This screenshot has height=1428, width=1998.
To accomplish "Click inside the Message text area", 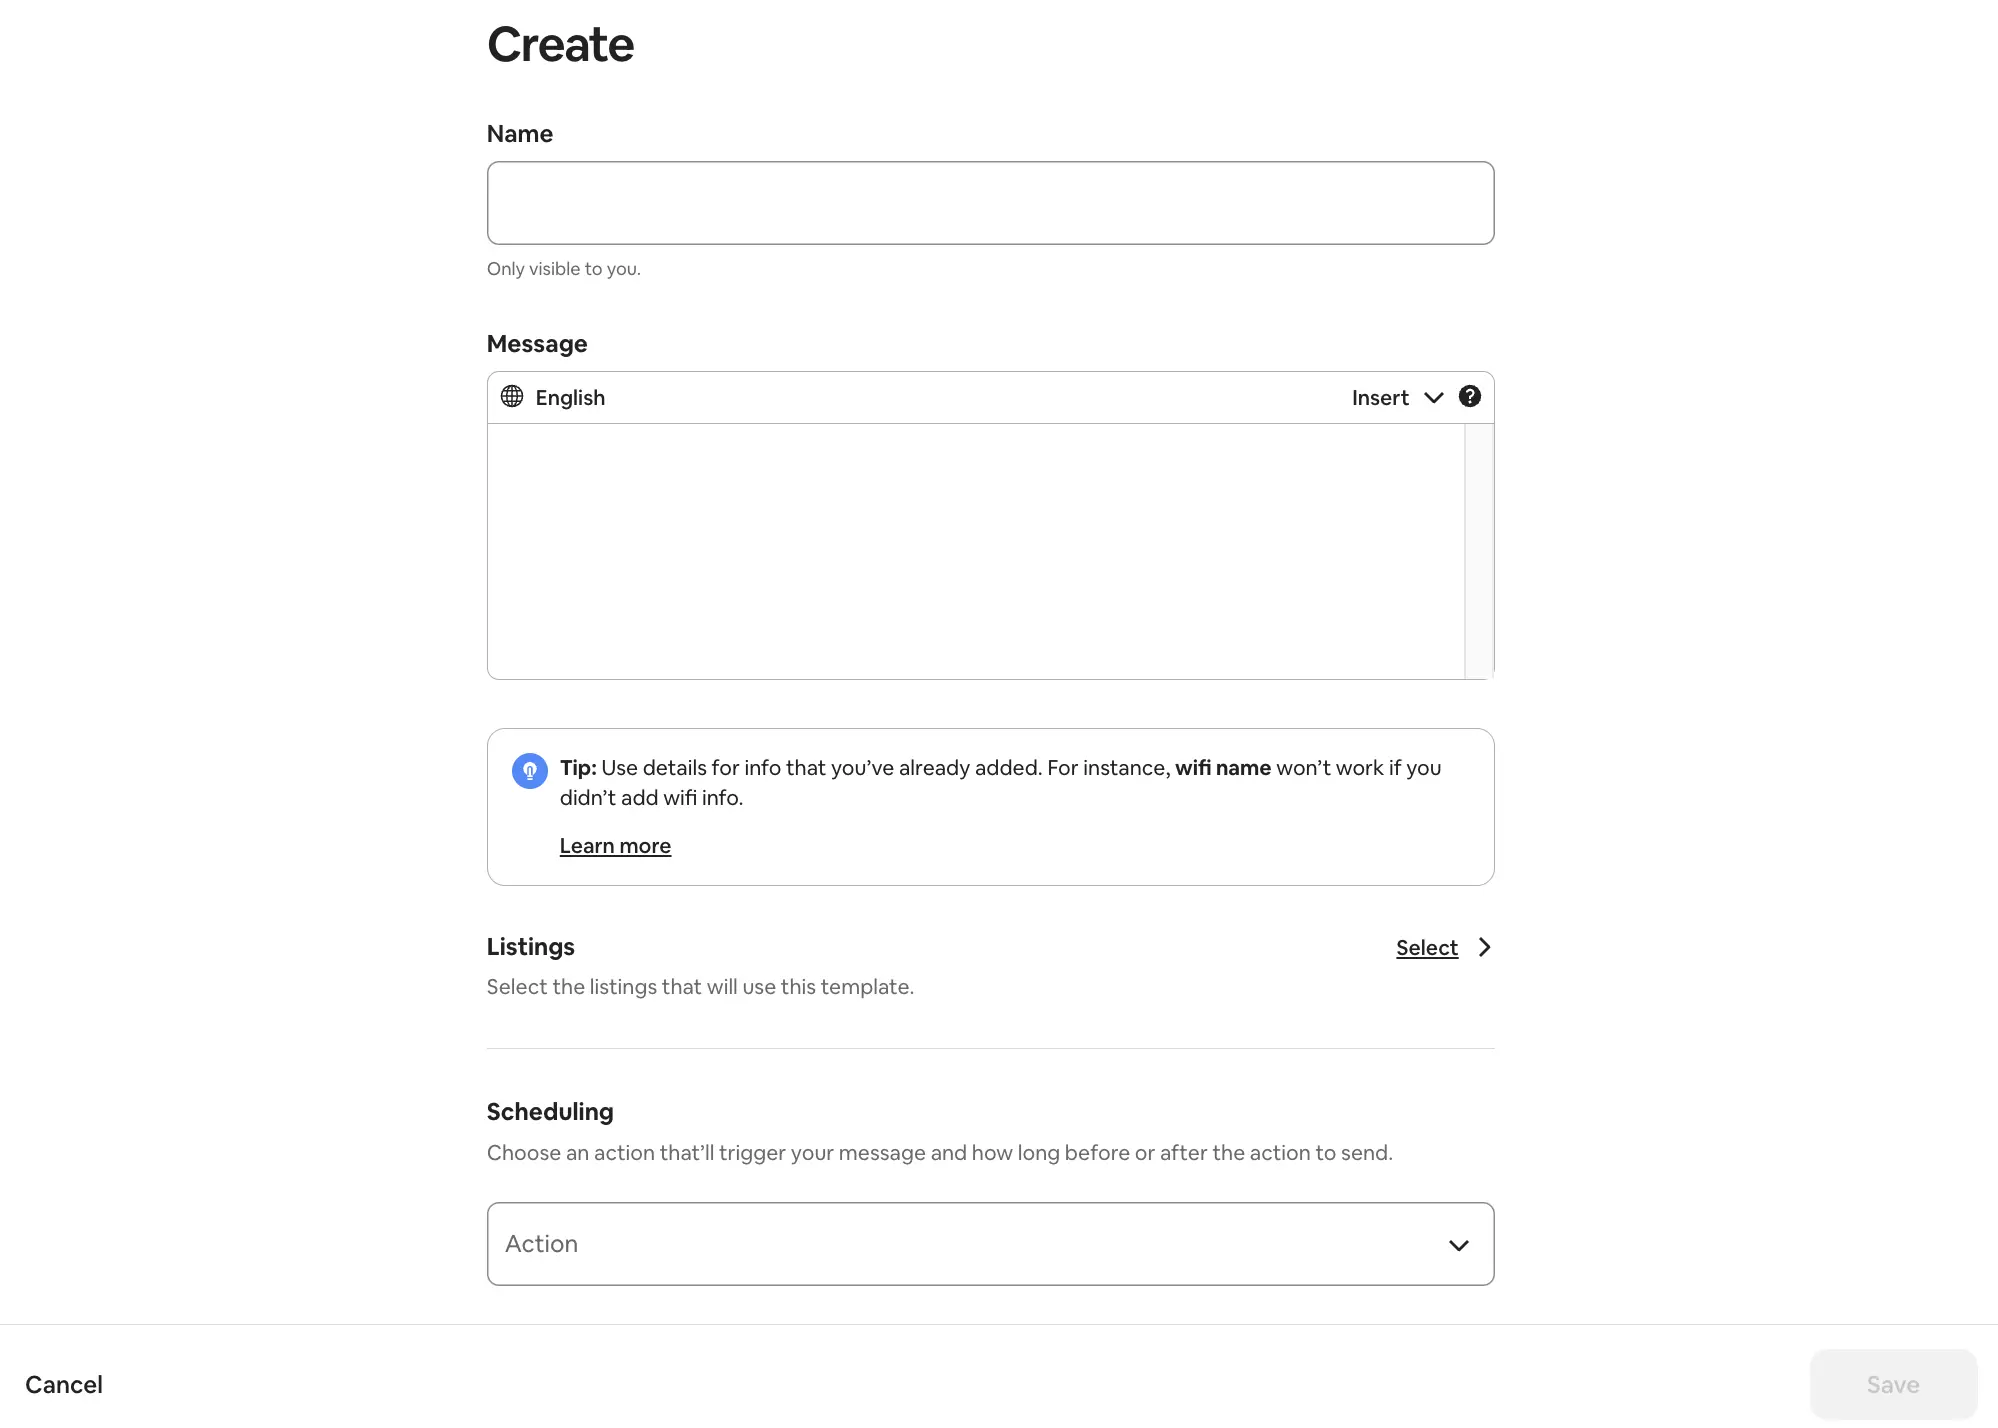I will pos(975,550).
